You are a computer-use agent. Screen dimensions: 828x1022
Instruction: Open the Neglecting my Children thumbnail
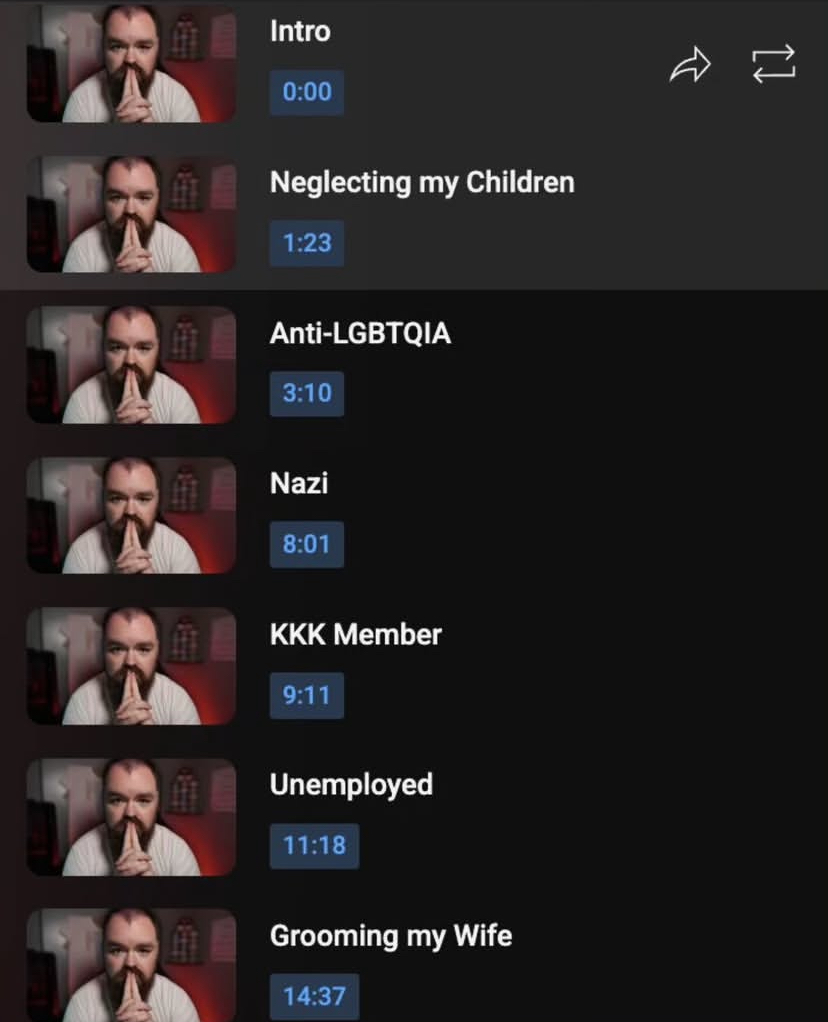[131, 214]
